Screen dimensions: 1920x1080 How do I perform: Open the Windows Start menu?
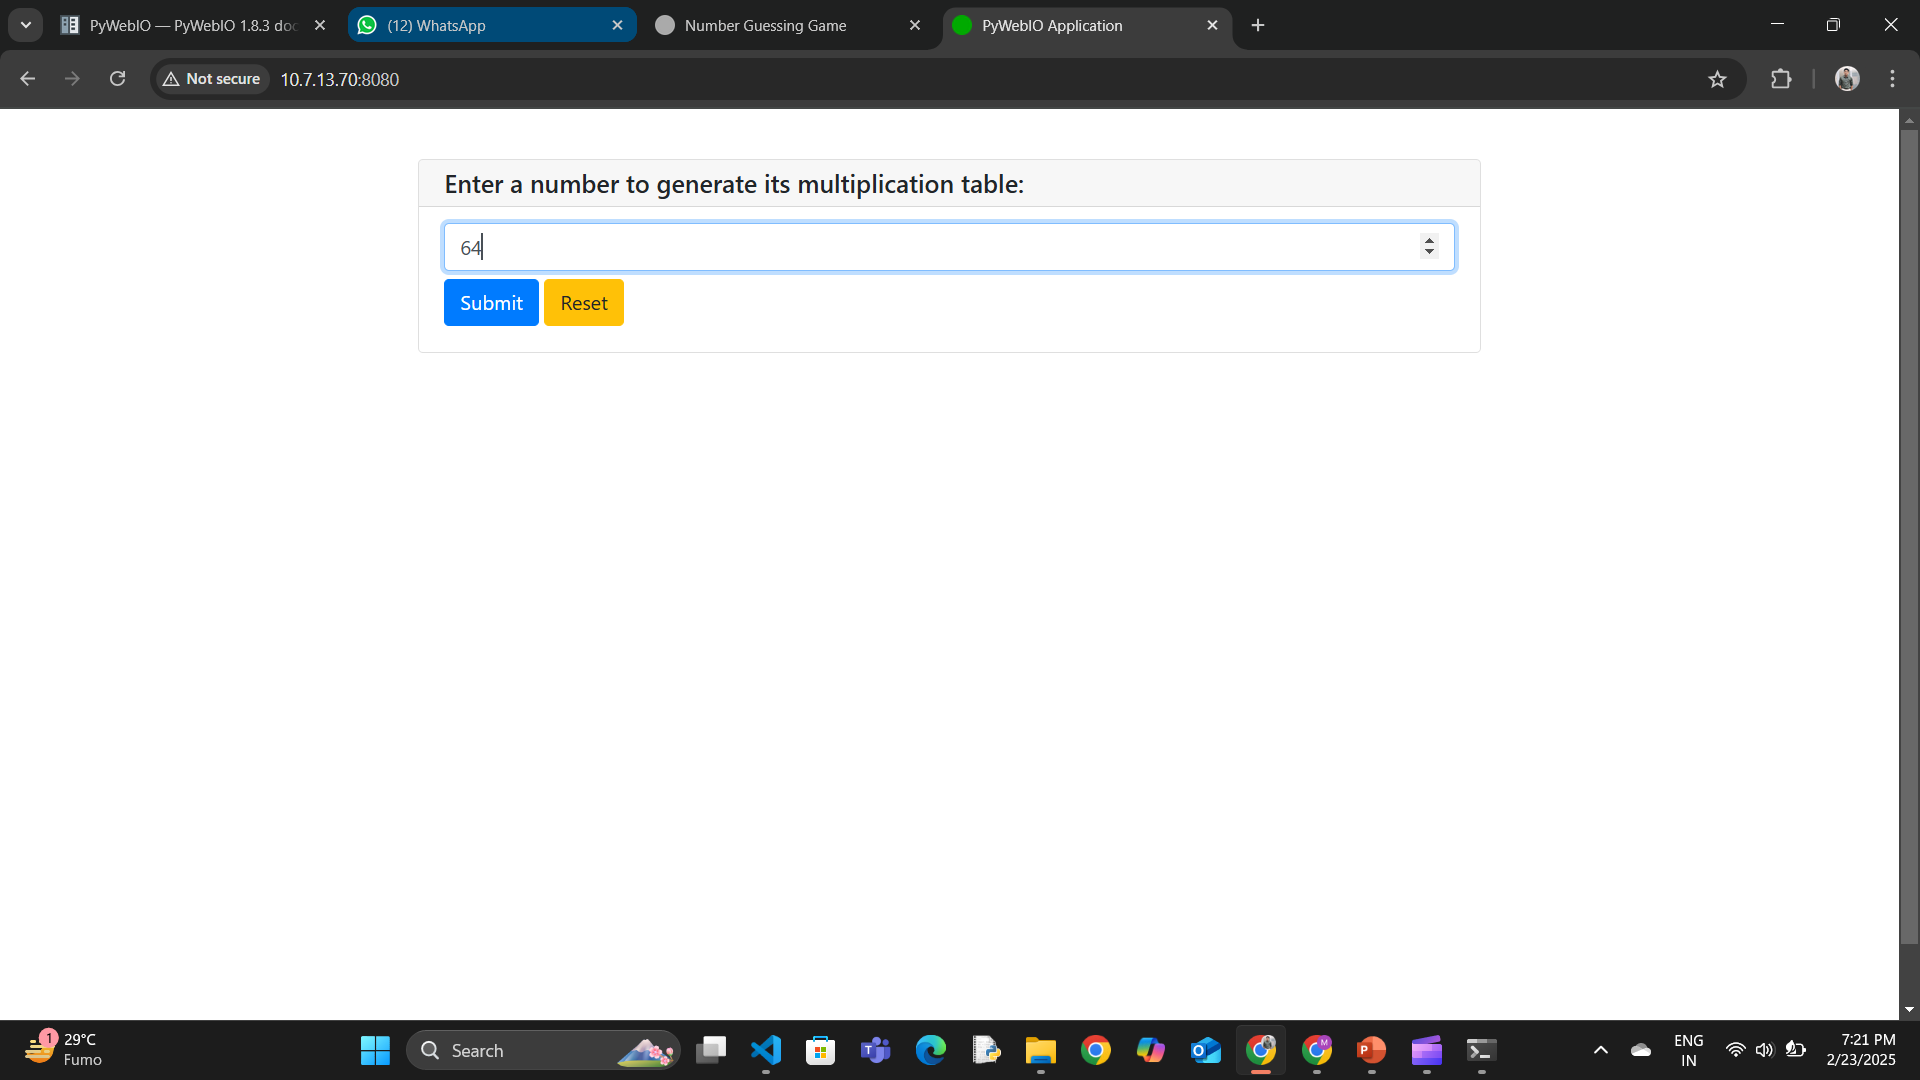pos(375,1050)
